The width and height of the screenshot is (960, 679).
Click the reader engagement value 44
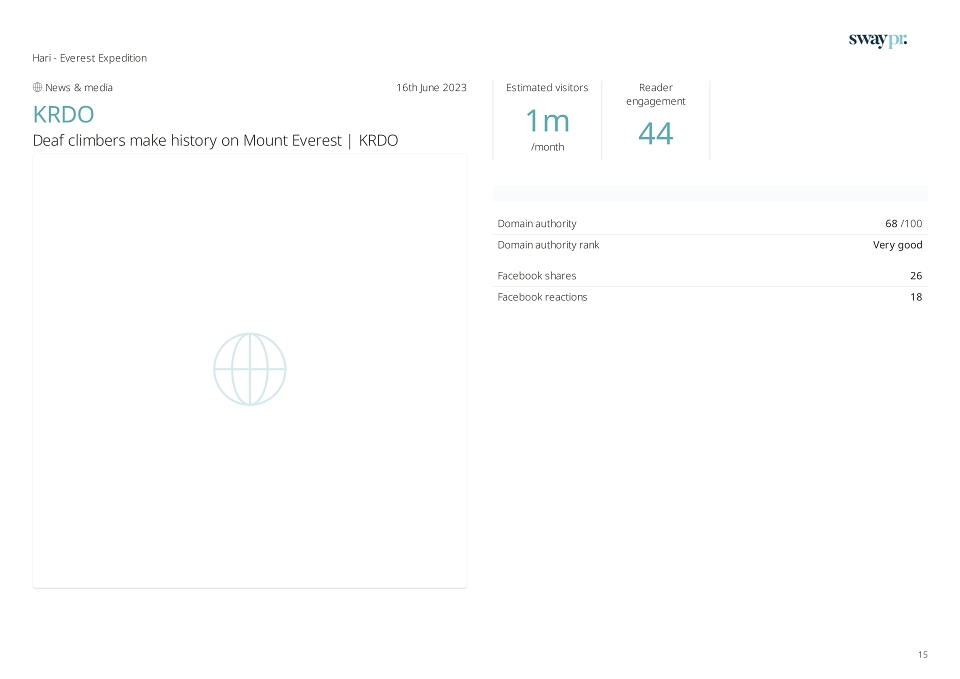click(656, 133)
